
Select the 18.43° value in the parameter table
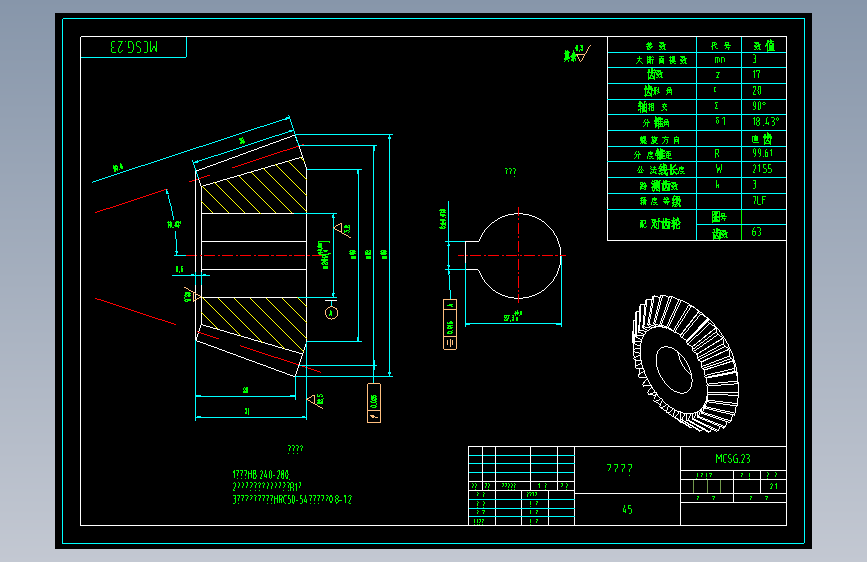click(766, 121)
